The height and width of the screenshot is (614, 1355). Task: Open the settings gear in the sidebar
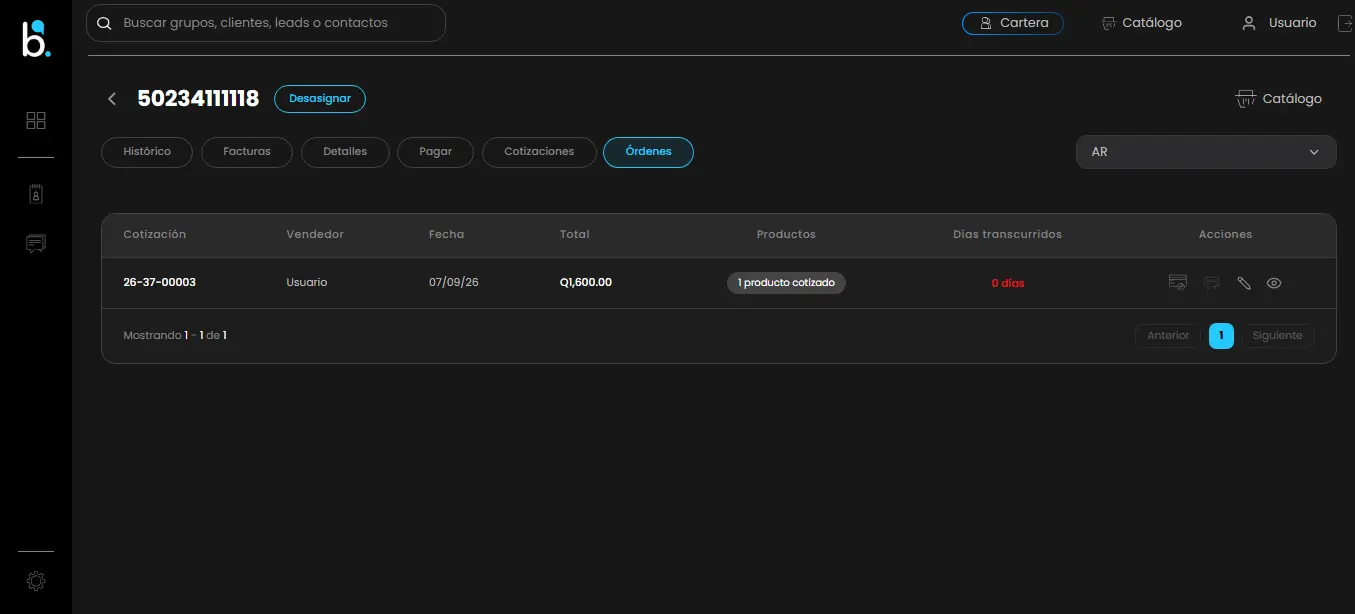[x=36, y=580]
